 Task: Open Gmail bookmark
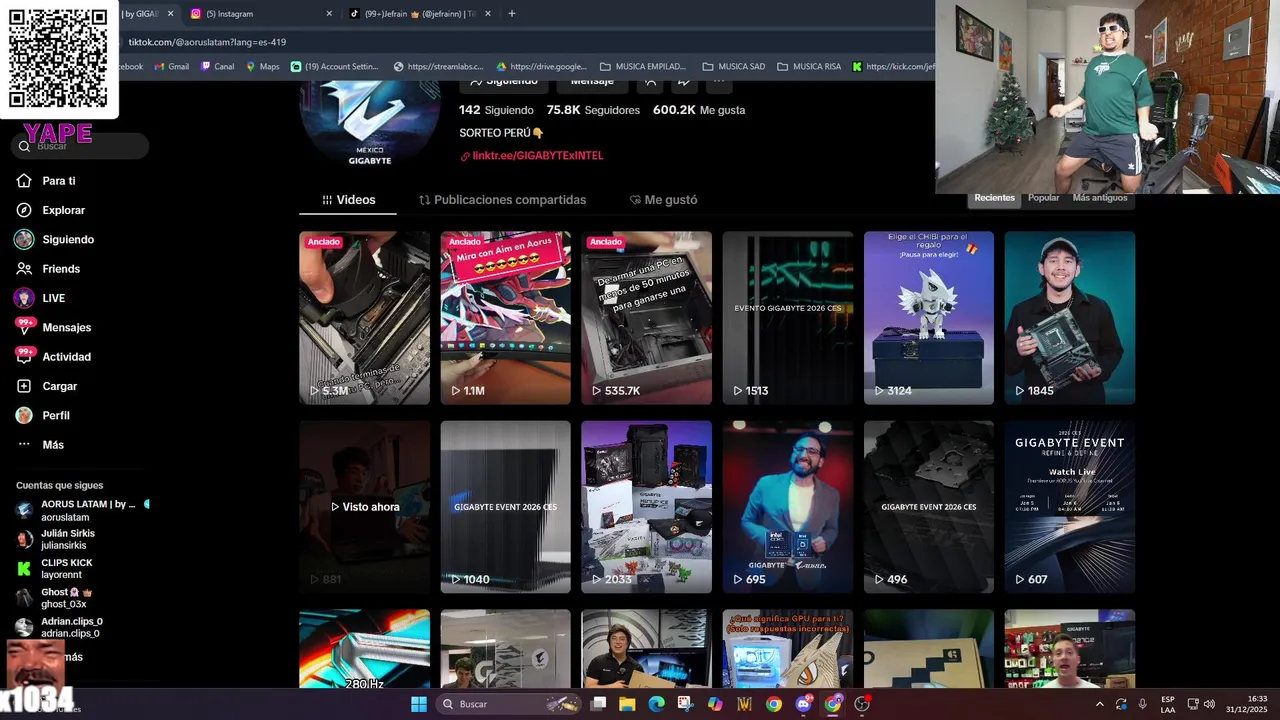point(172,67)
